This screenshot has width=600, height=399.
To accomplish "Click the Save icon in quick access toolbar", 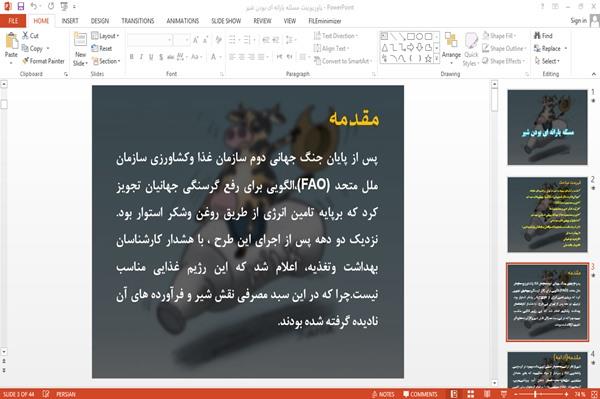I will click(x=21, y=6).
